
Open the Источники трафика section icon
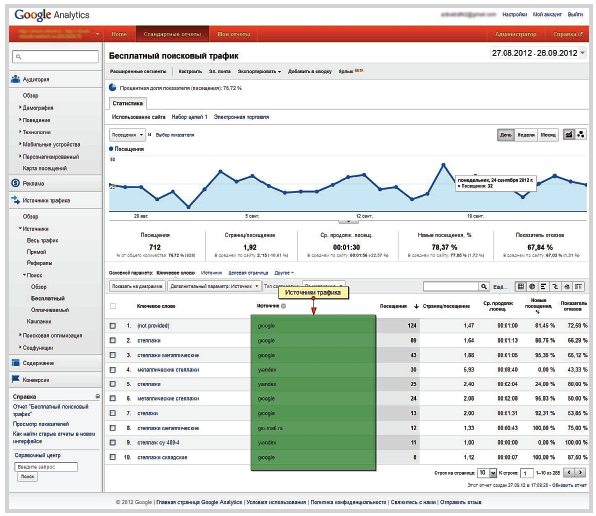[x=16, y=200]
